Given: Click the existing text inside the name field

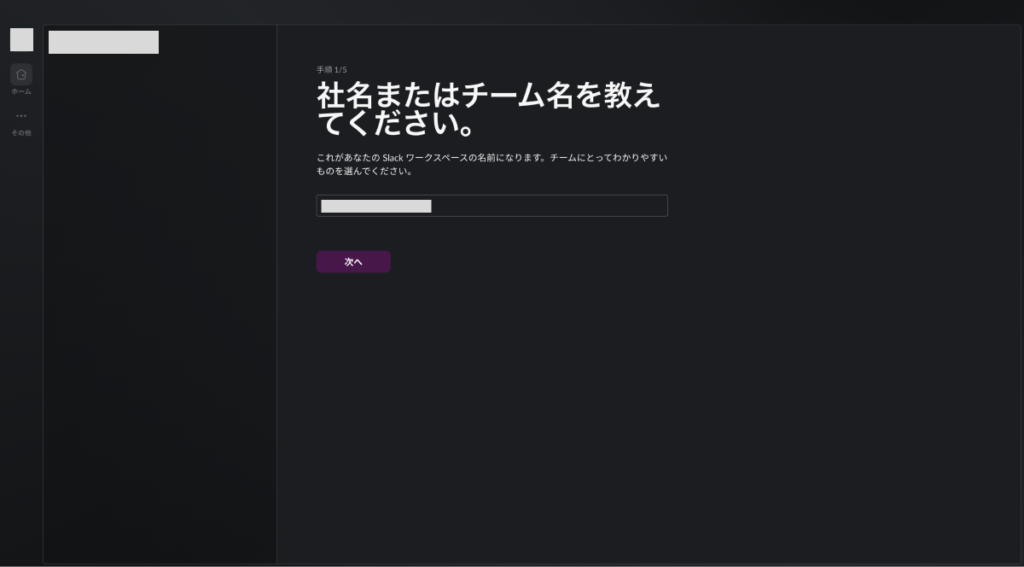Looking at the screenshot, I should tap(375, 206).
